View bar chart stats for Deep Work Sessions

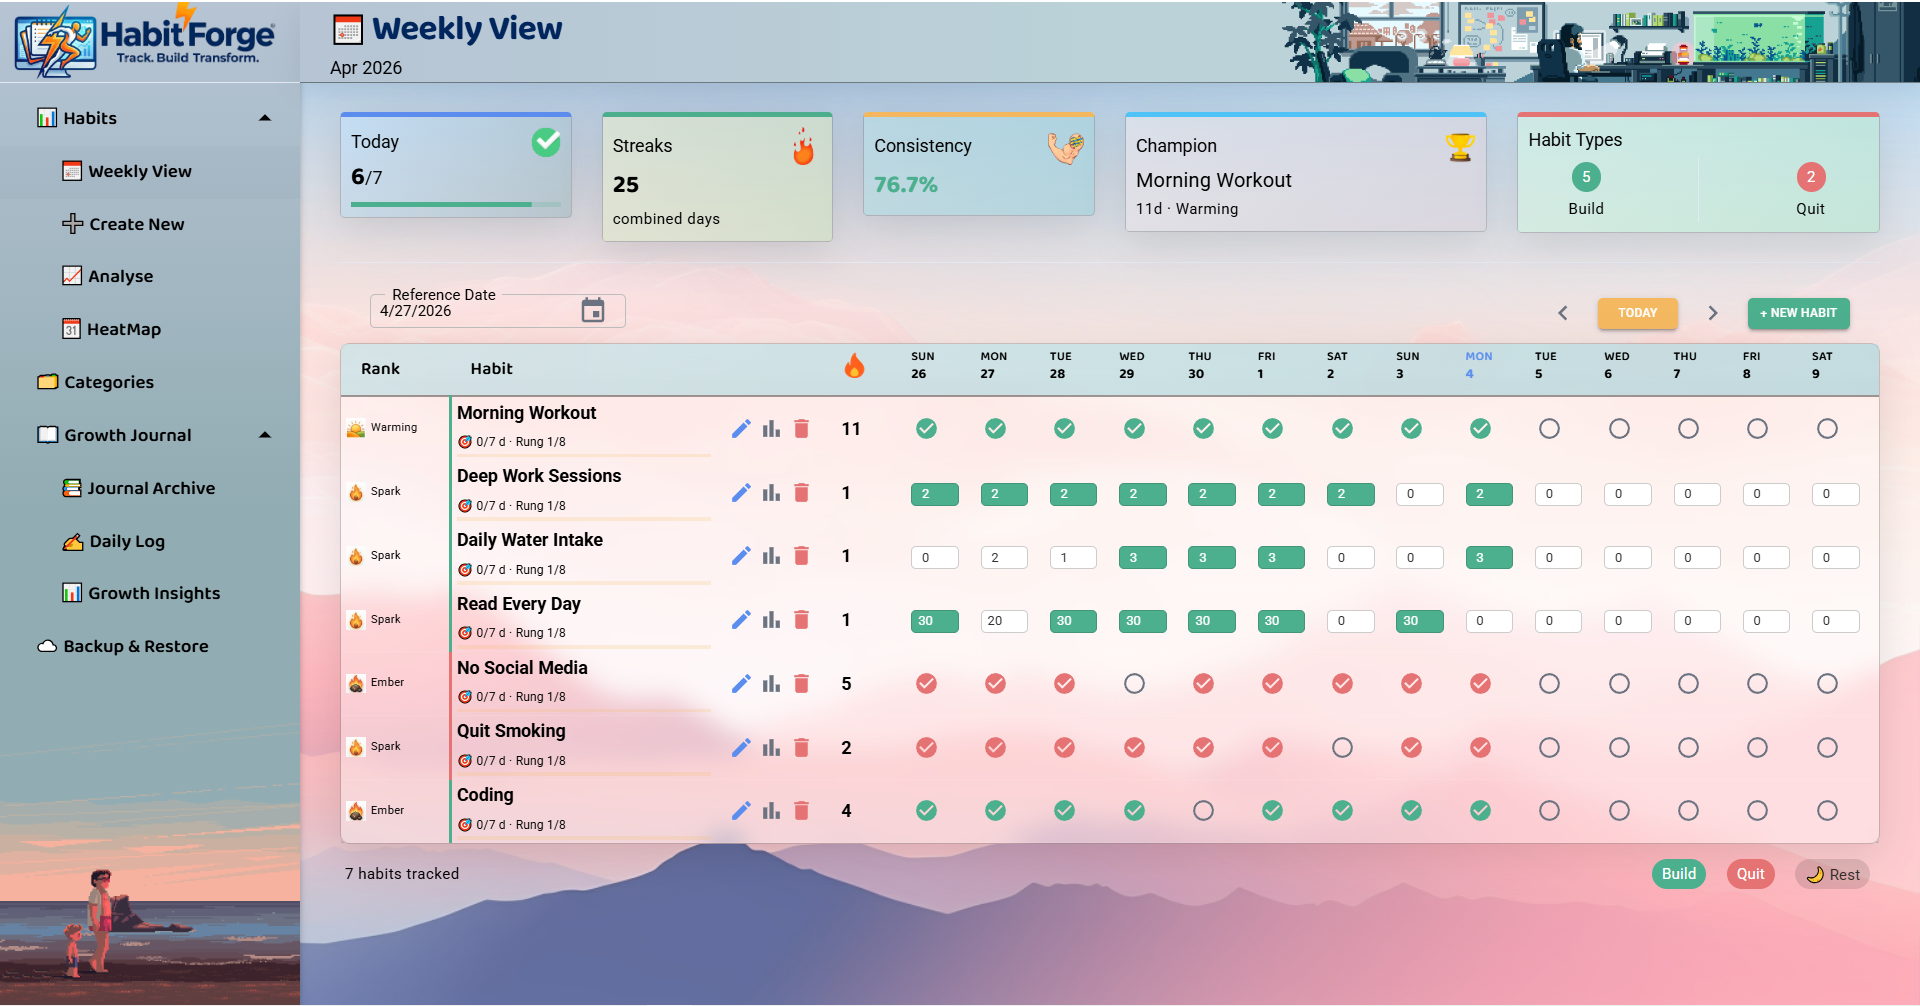tap(771, 493)
